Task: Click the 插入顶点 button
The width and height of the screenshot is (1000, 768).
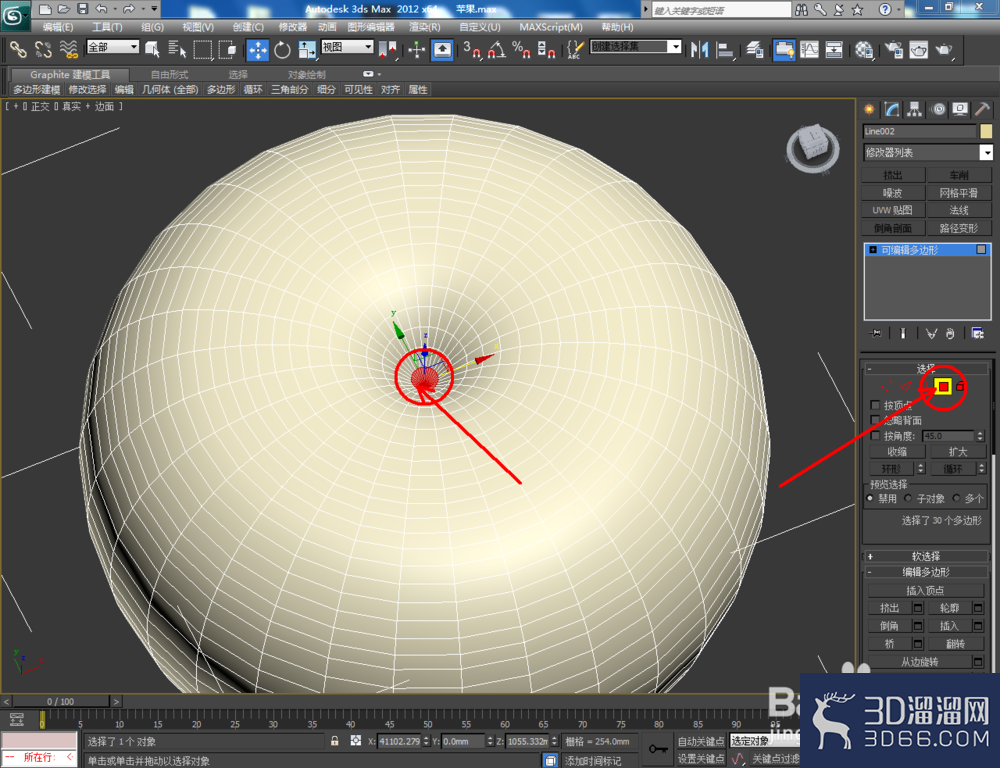Action: 925,591
